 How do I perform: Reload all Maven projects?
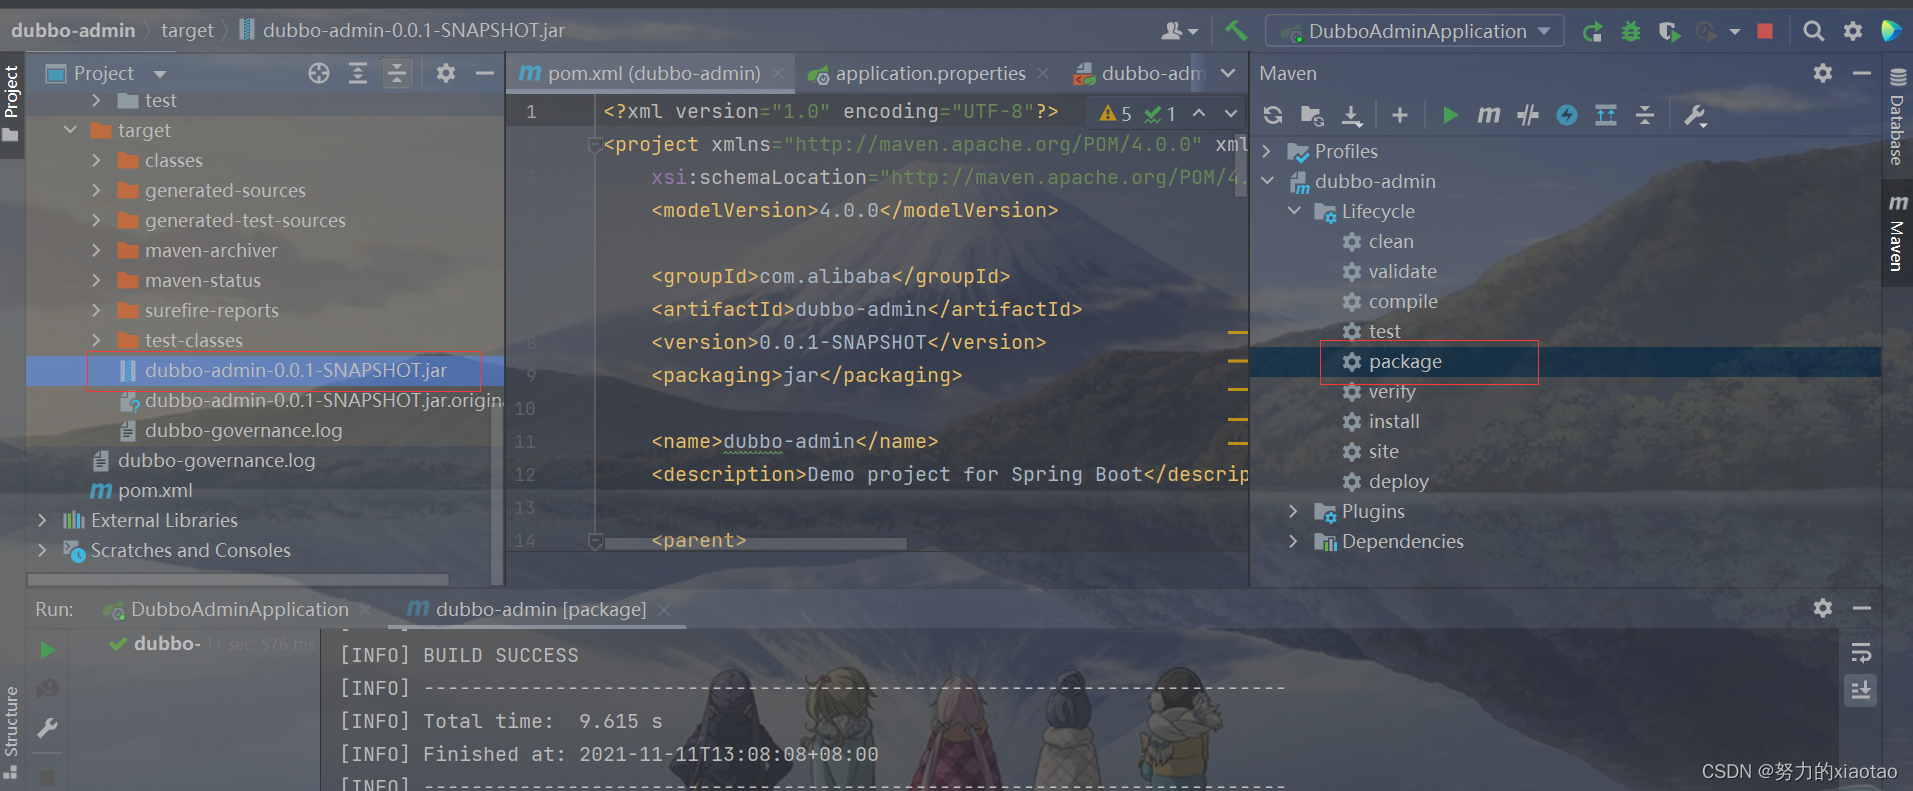click(1273, 115)
